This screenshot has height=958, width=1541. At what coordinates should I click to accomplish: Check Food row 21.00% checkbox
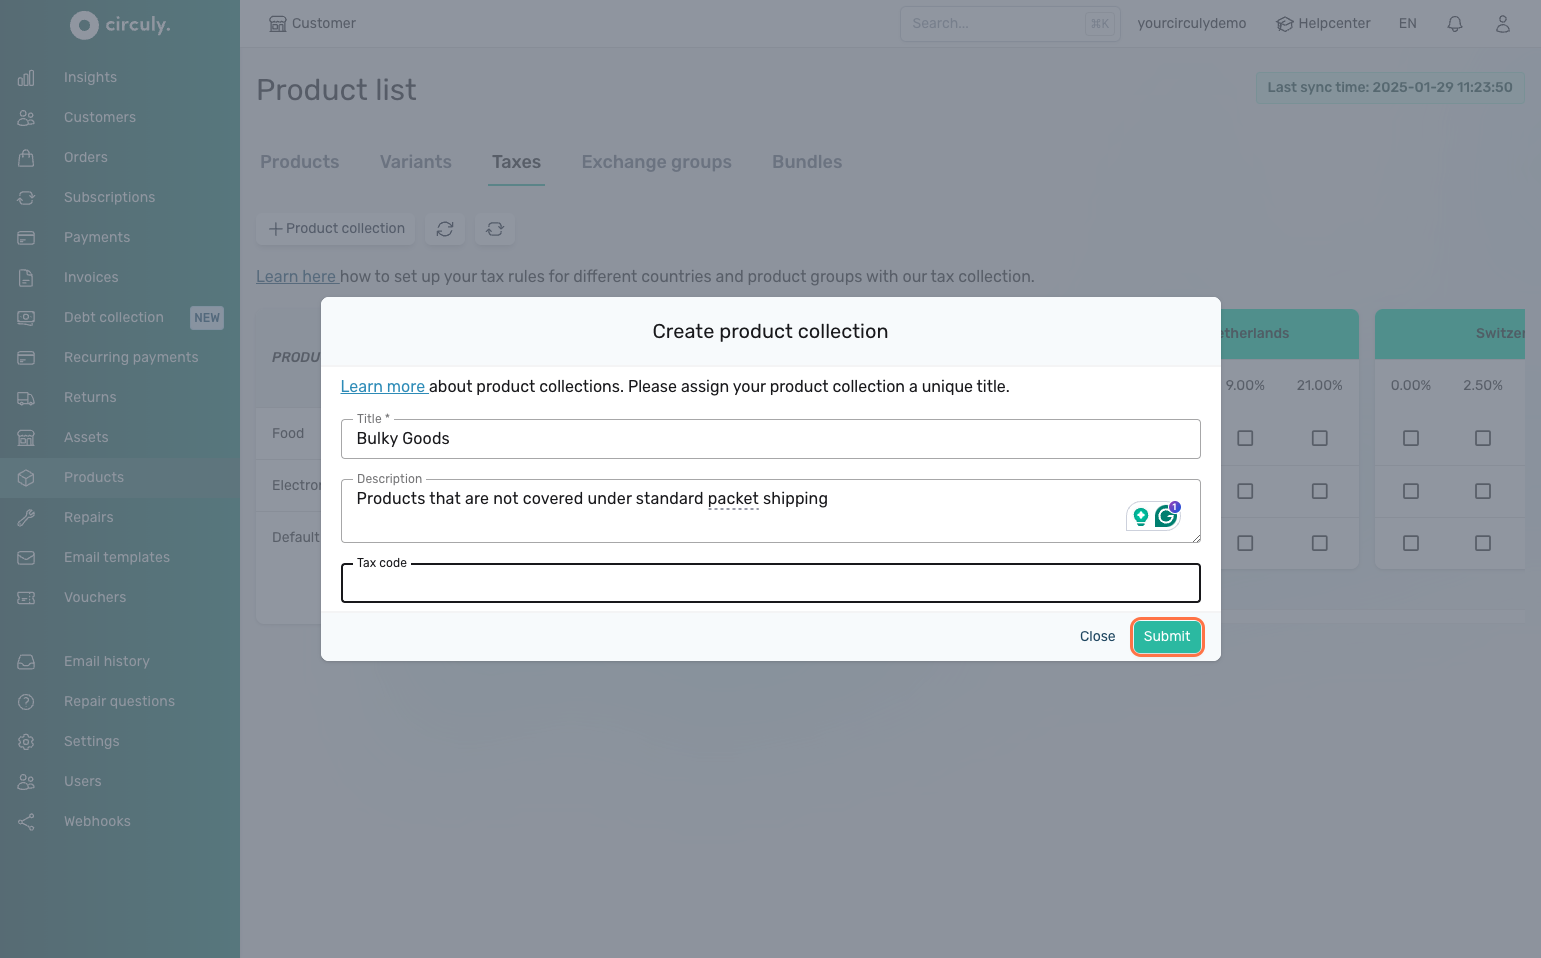pyautogui.click(x=1320, y=439)
